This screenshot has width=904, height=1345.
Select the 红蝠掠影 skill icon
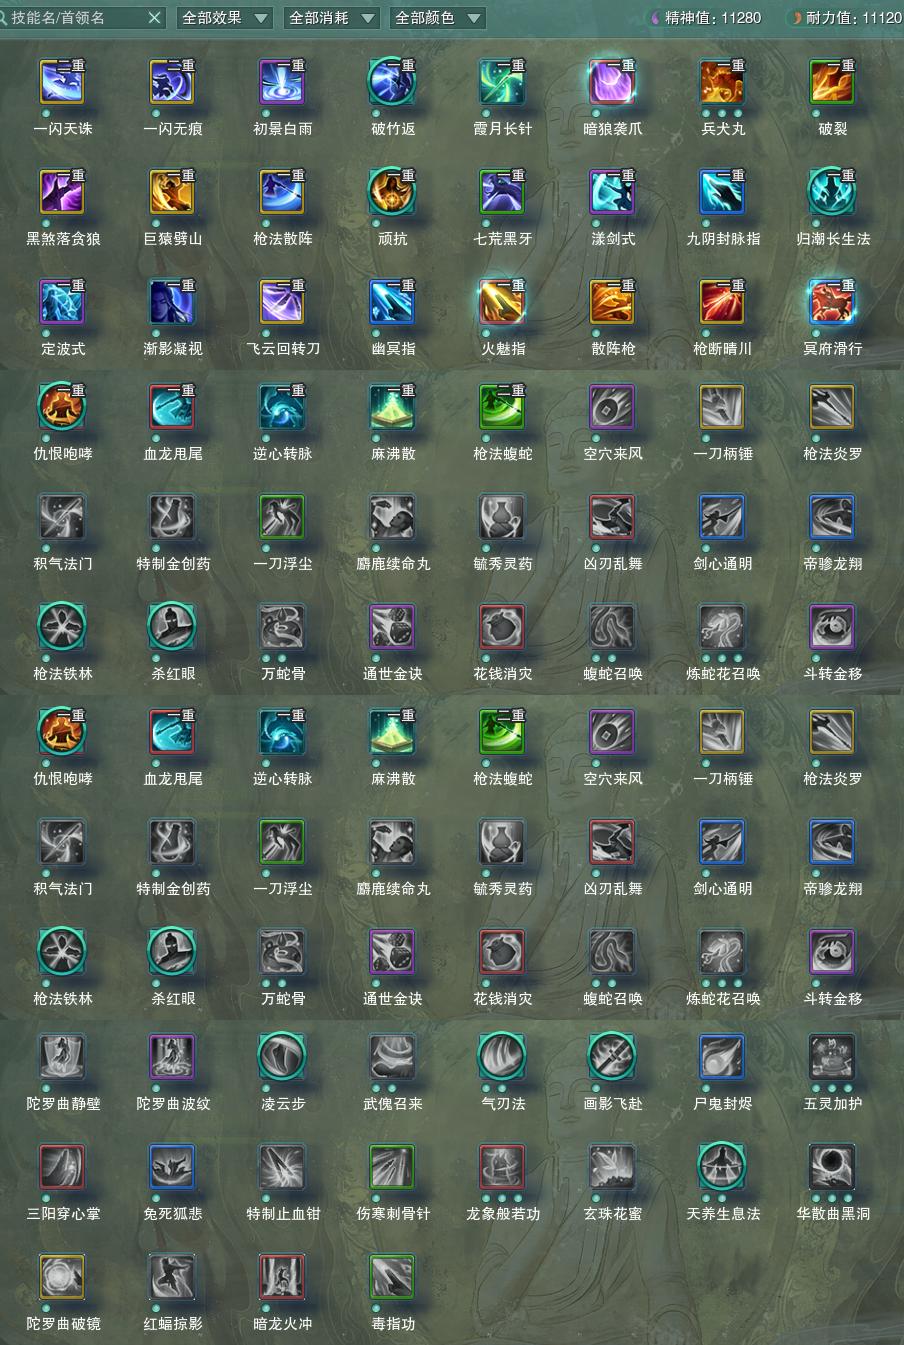tap(172, 1277)
